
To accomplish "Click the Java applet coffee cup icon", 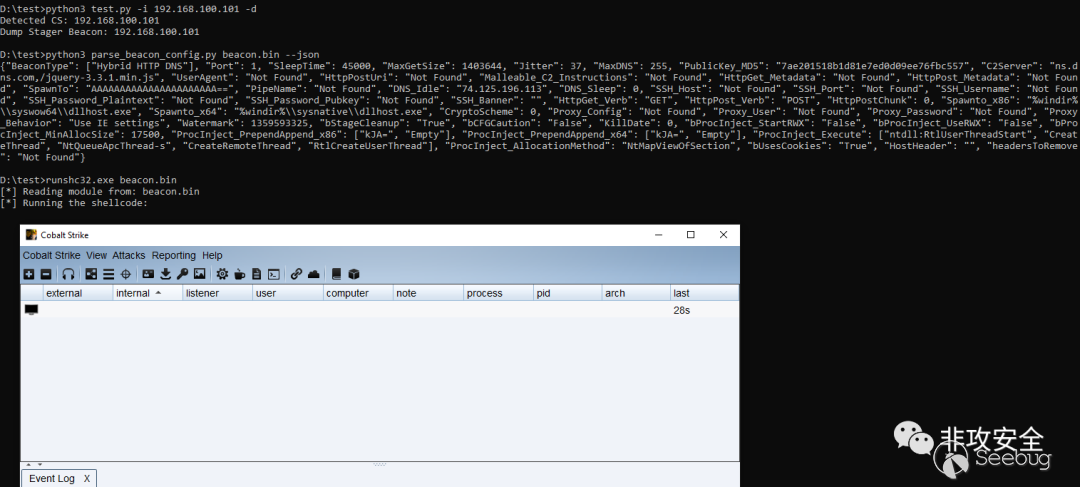I will (x=240, y=274).
